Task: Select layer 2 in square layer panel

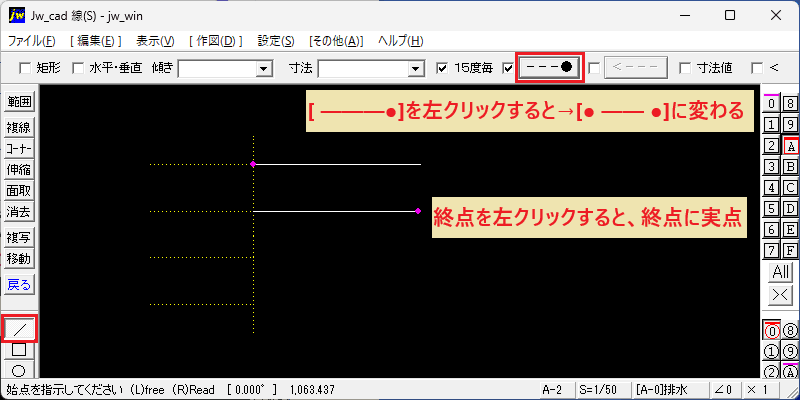Action: click(x=771, y=146)
